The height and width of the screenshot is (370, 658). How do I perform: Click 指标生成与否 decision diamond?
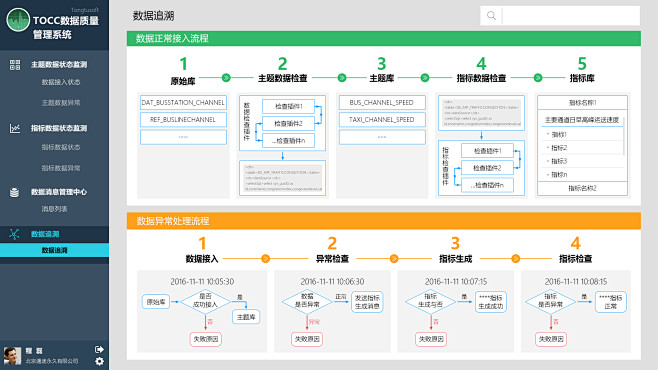point(431,301)
